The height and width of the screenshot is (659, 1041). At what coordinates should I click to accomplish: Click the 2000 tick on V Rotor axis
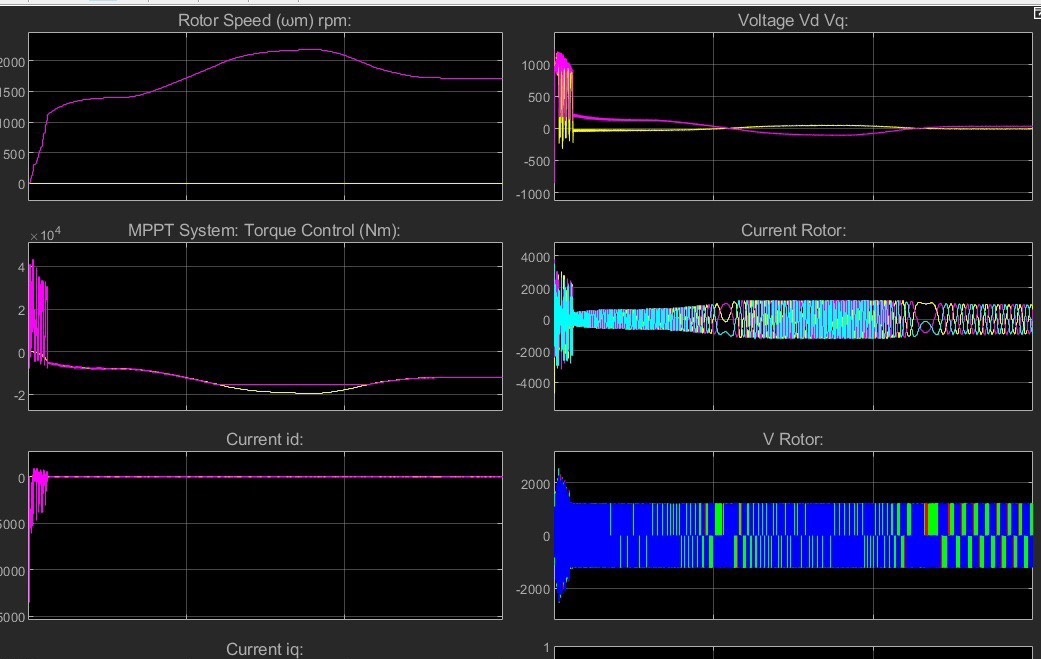click(x=536, y=484)
